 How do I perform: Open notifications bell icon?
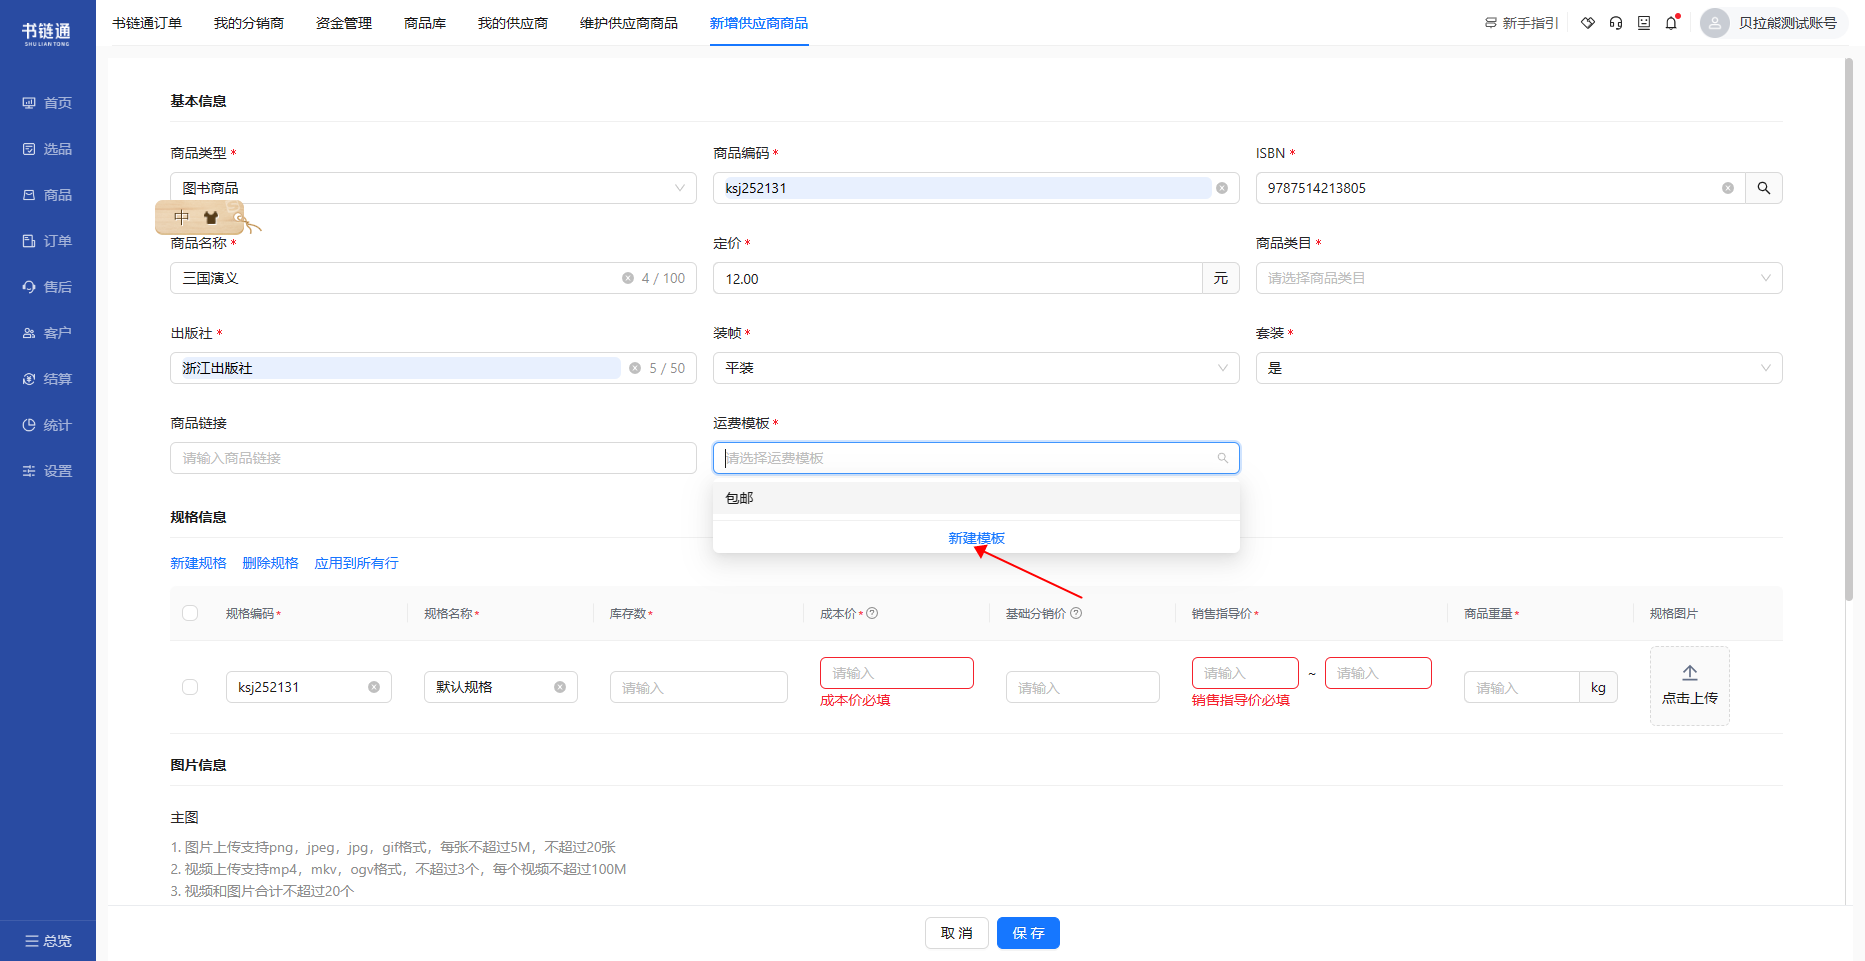(x=1672, y=23)
